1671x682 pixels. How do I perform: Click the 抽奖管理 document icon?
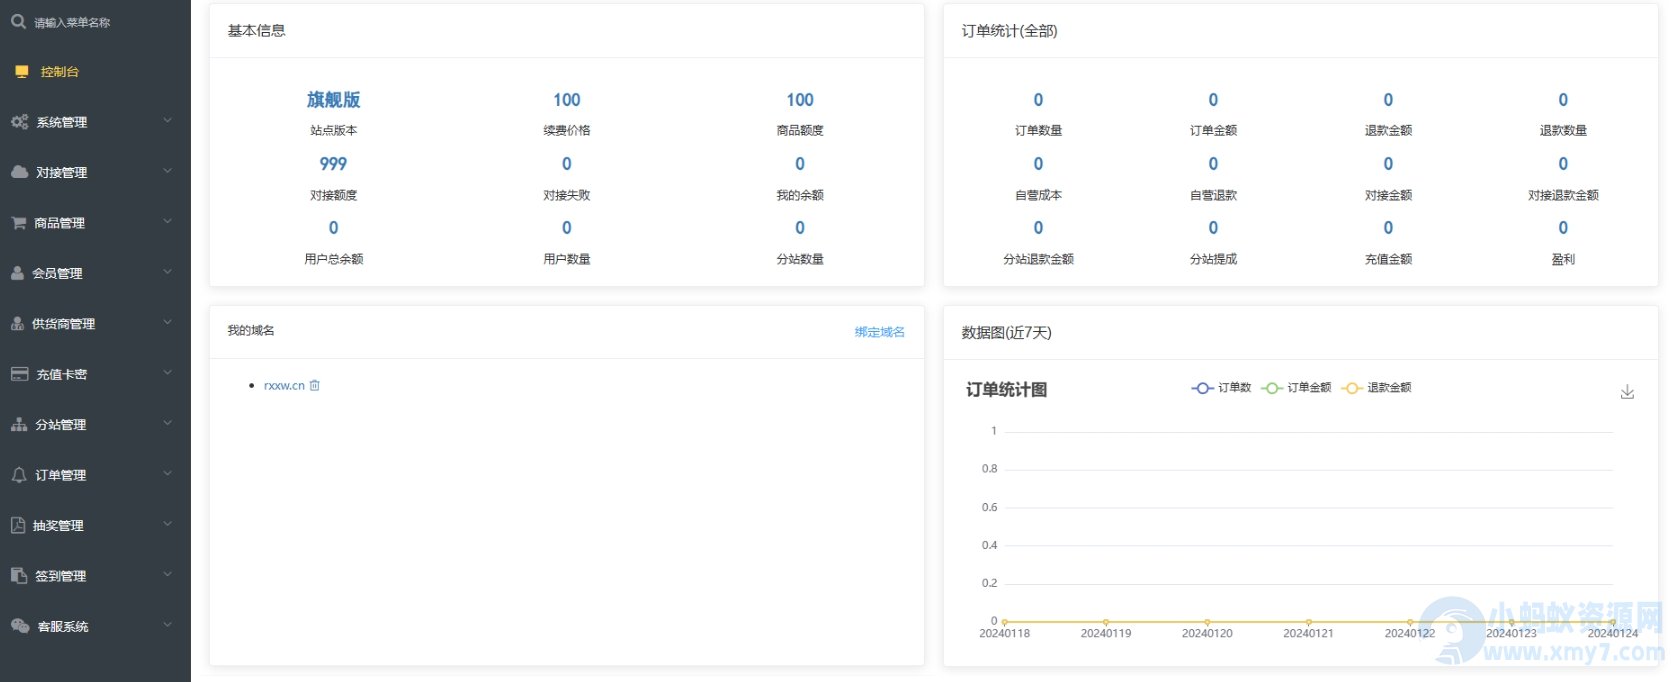(x=18, y=525)
